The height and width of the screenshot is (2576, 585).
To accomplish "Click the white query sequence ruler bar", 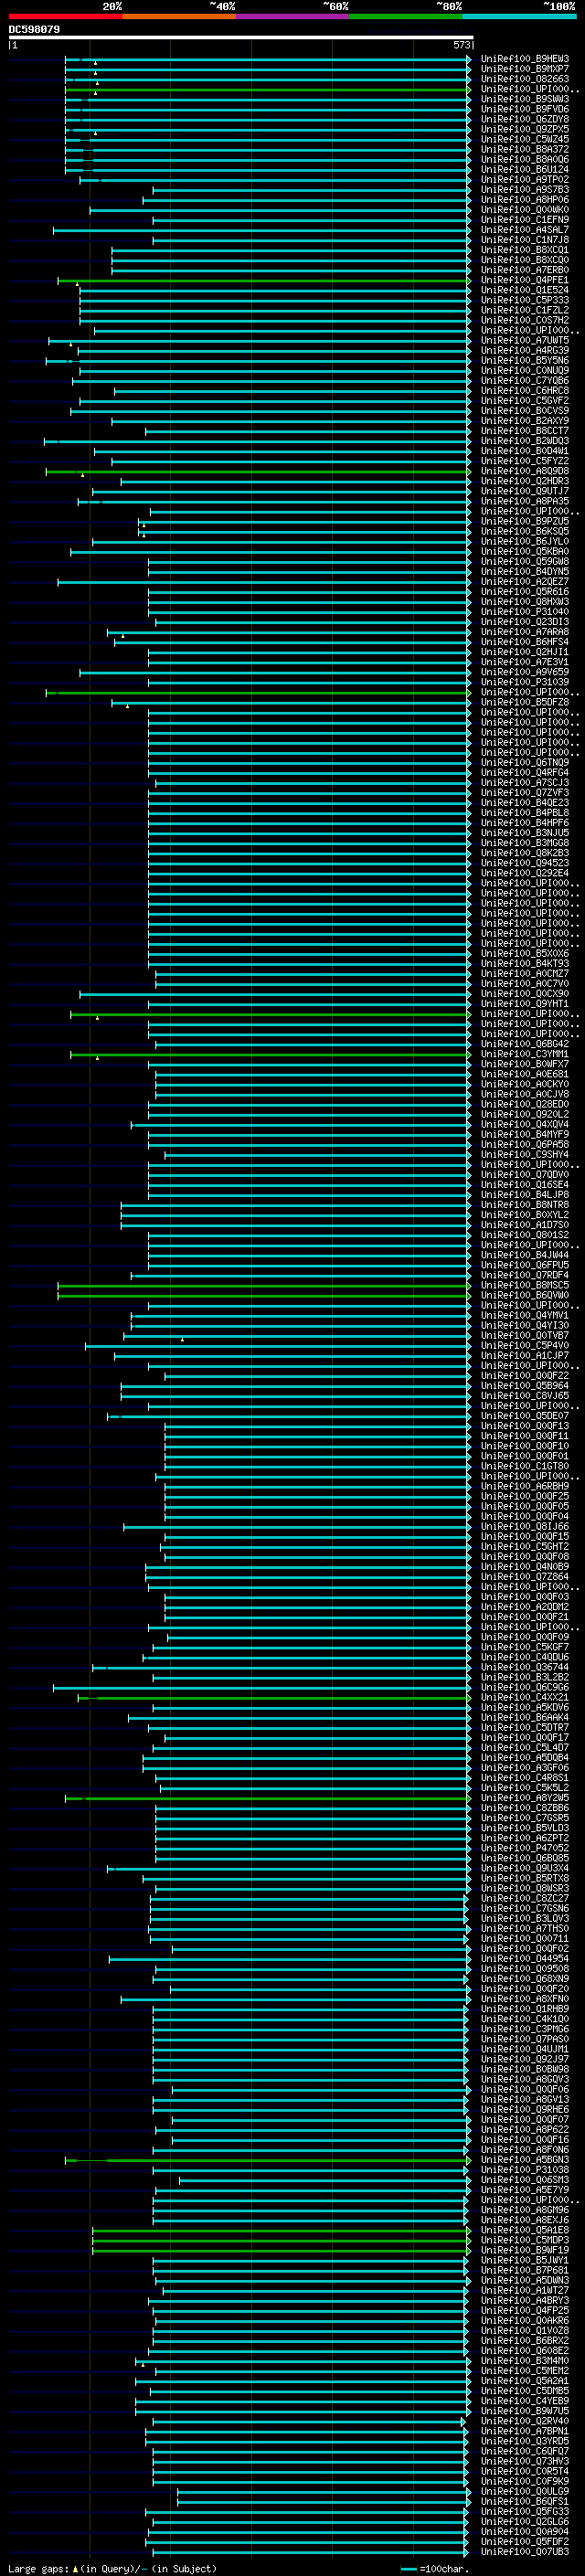I will 240,38.
